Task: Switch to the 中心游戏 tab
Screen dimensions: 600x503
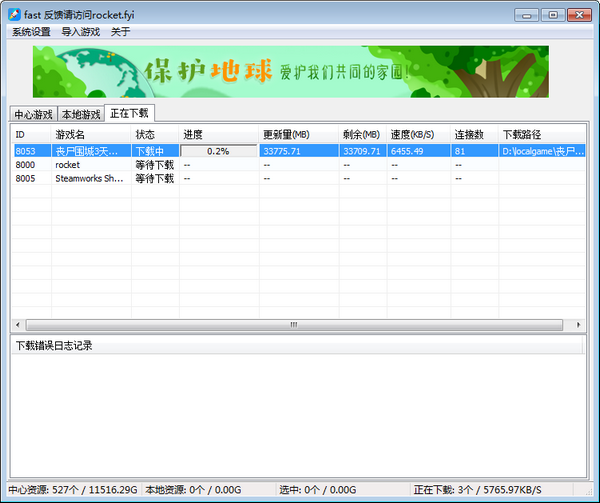Action: click(x=32, y=114)
